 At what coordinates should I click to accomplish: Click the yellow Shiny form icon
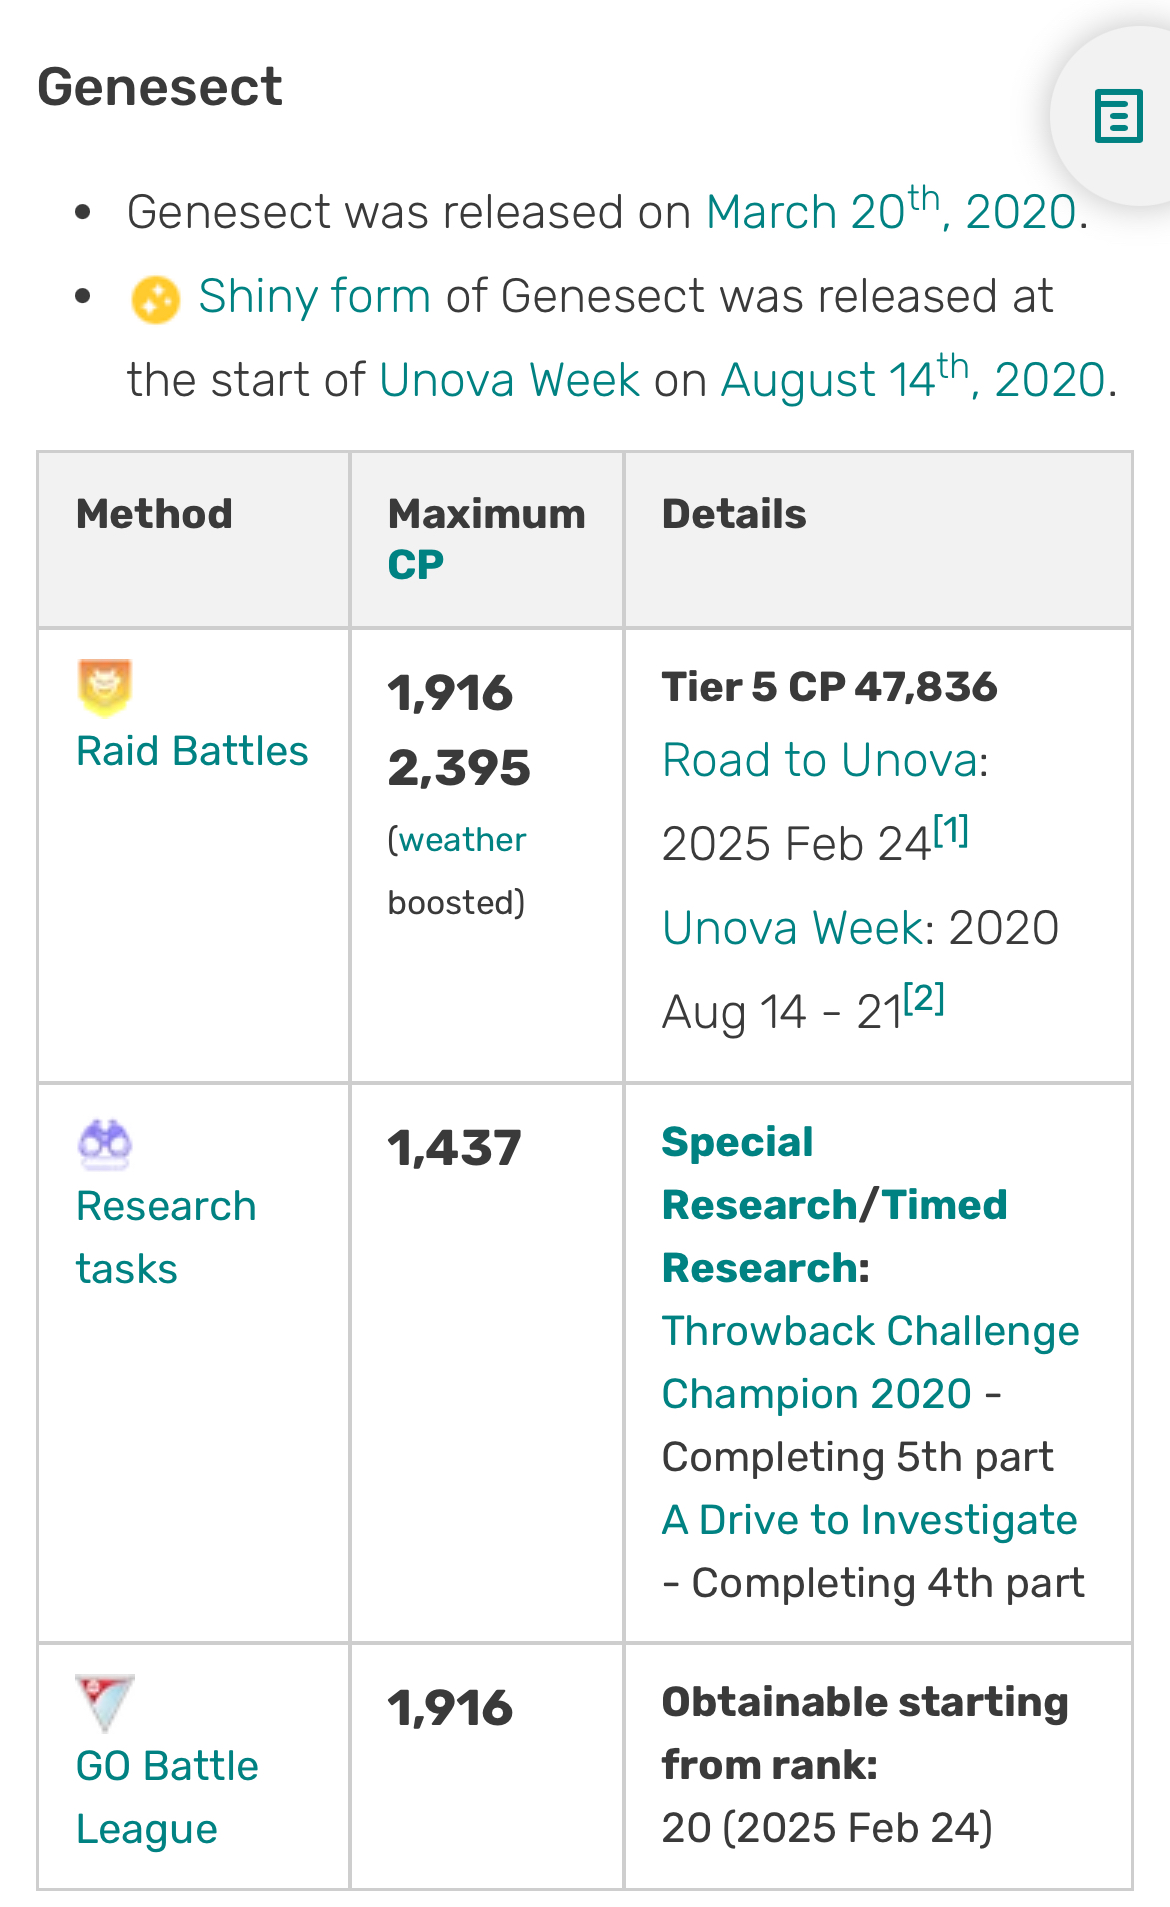pos(155,299)
